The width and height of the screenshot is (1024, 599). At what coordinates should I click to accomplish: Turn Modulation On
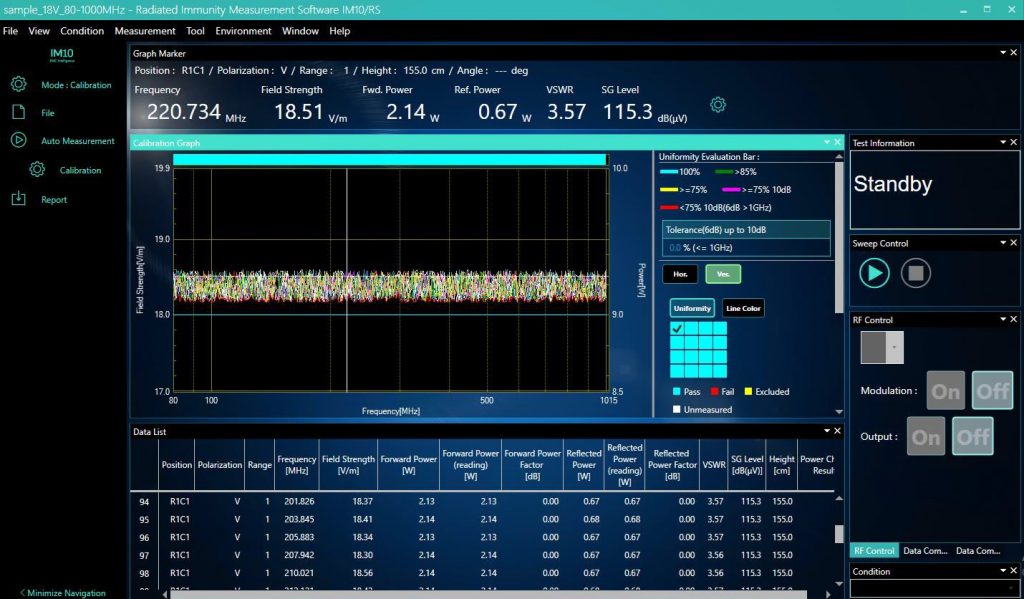point(945,391)
